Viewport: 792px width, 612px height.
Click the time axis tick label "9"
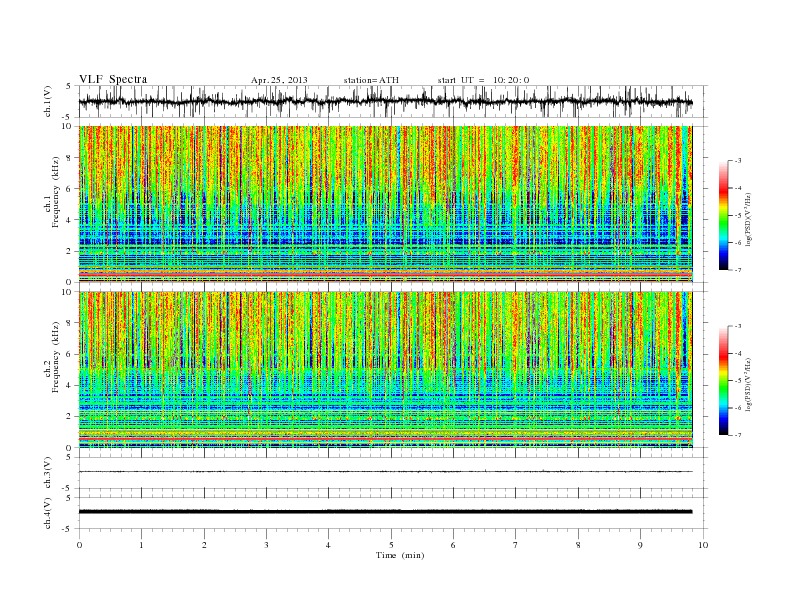pos(640,545)
